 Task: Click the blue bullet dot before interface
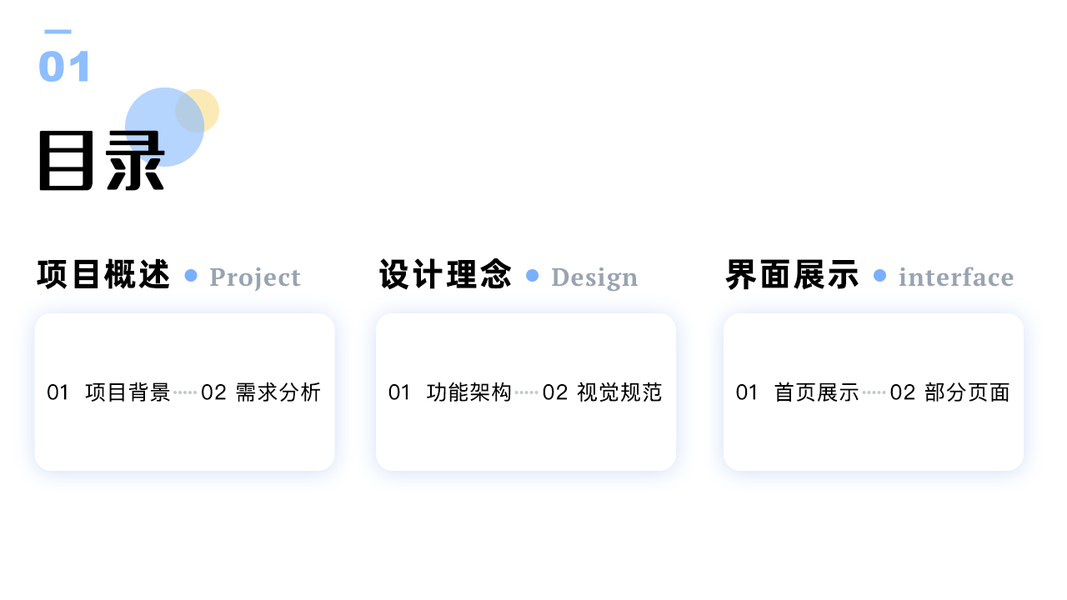(x=880, y=275)
